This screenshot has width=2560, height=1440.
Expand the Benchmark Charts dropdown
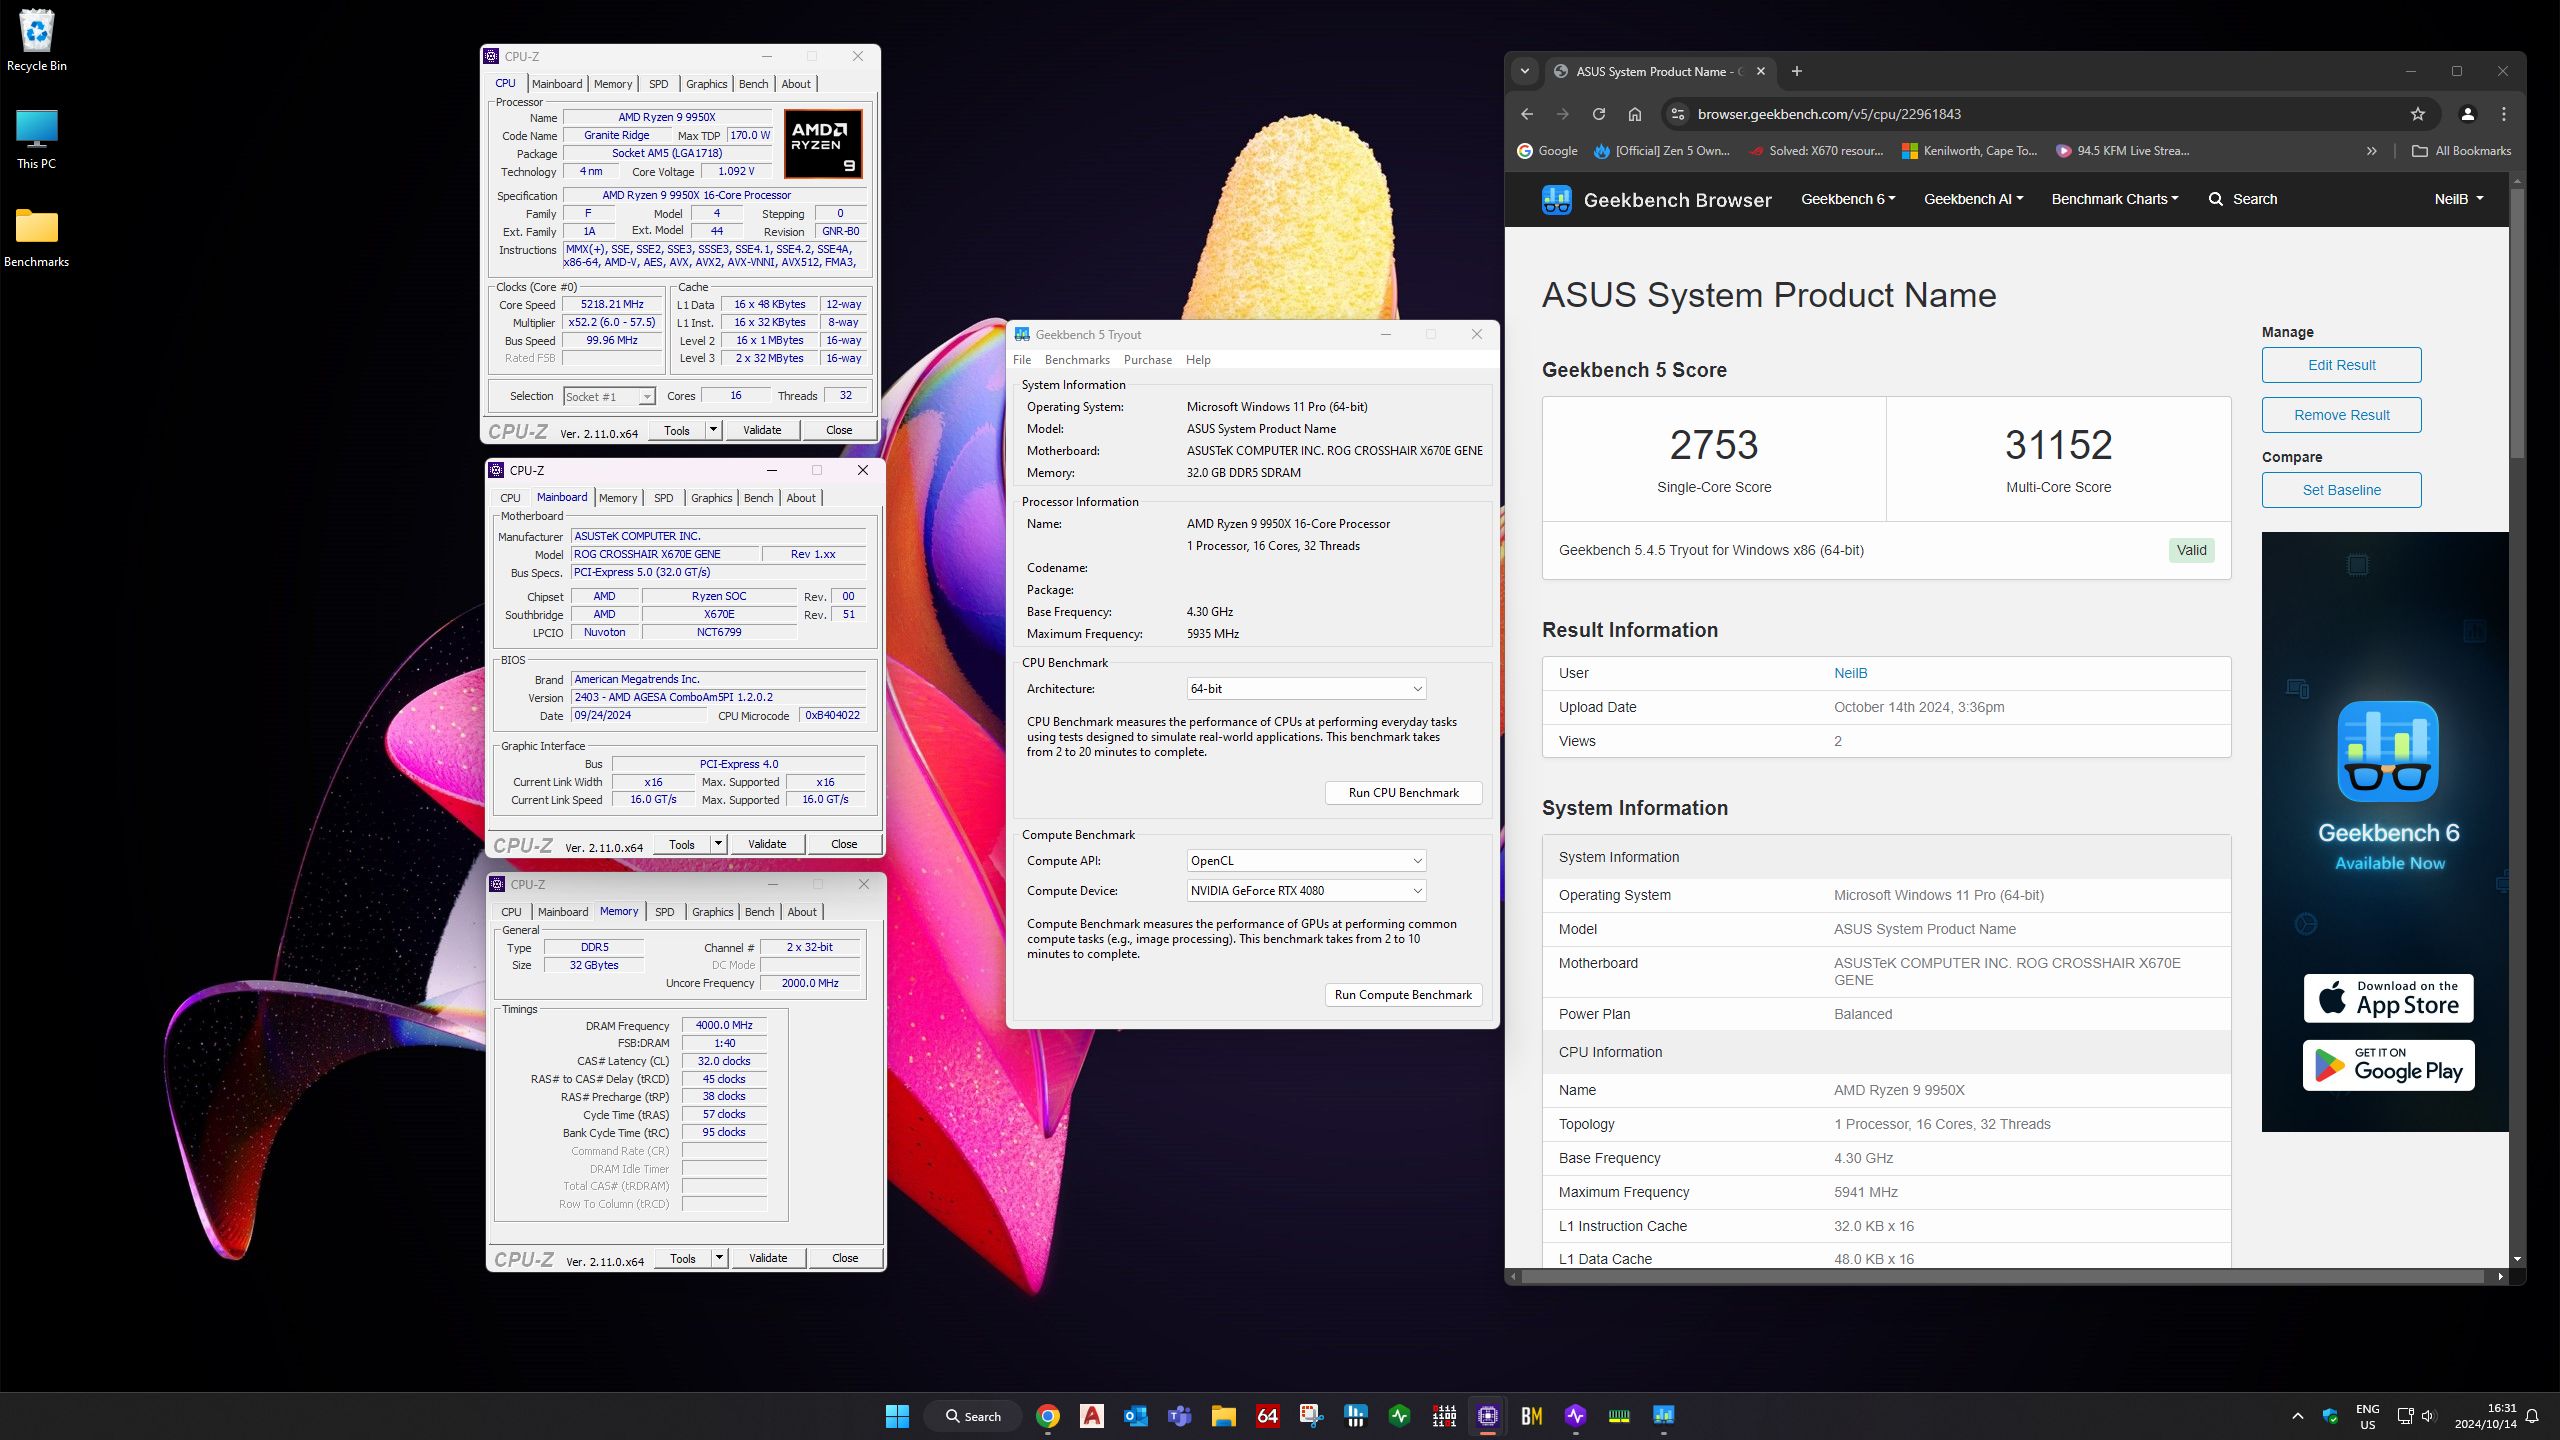point(2115,199)
